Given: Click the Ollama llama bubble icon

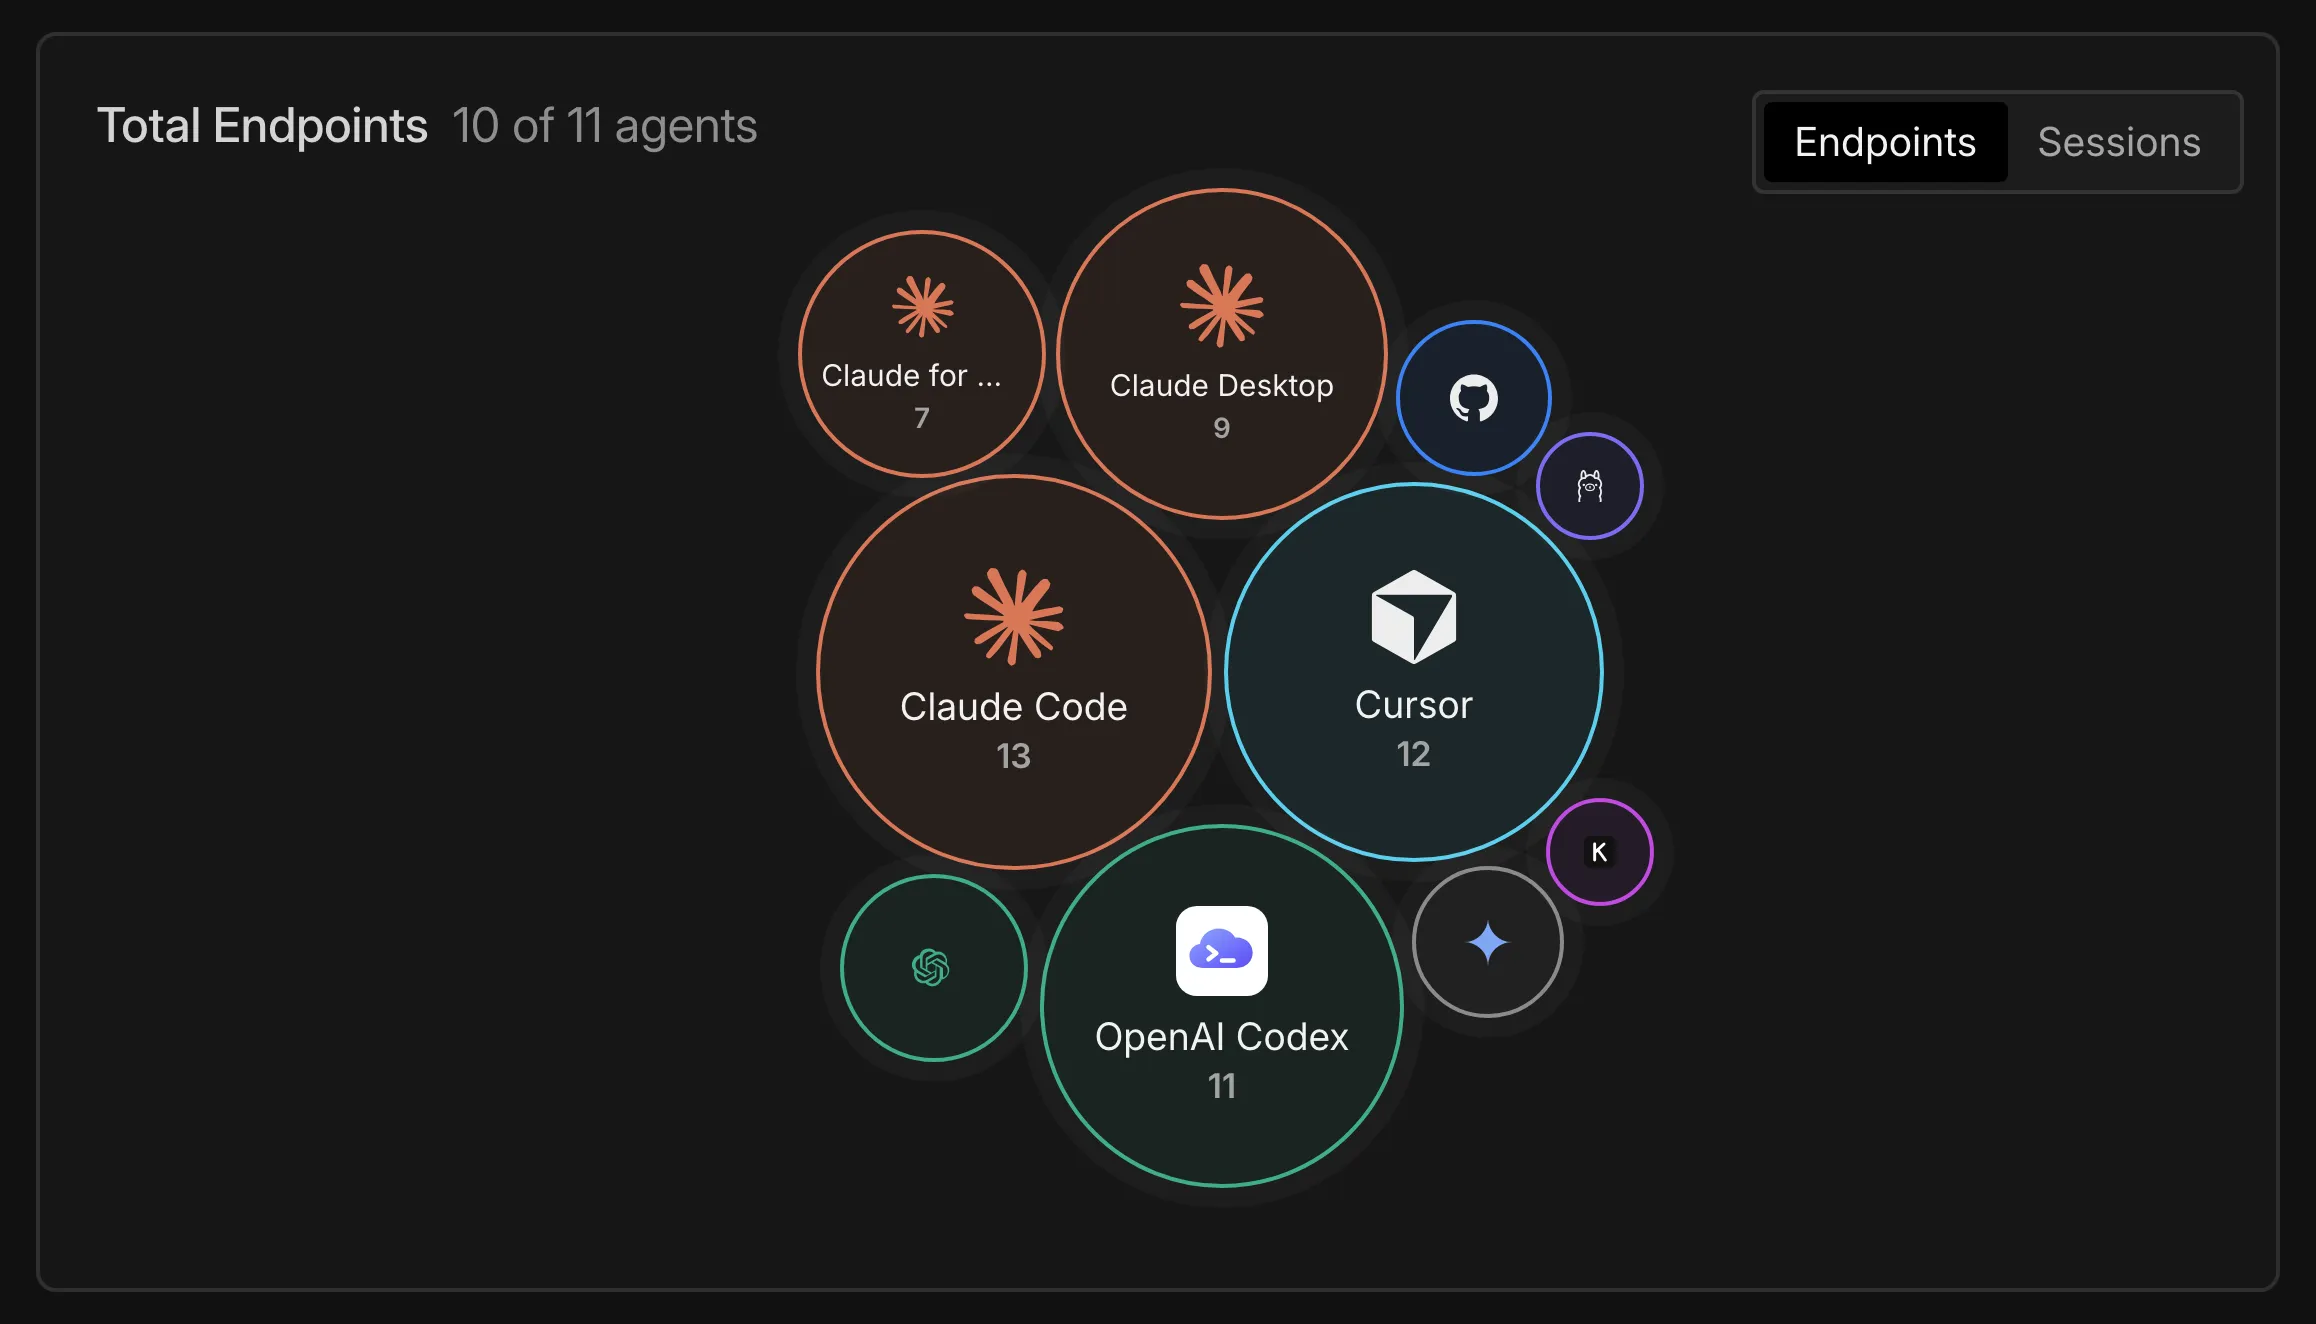Looking at the screenshot, I should (1590, 486).
